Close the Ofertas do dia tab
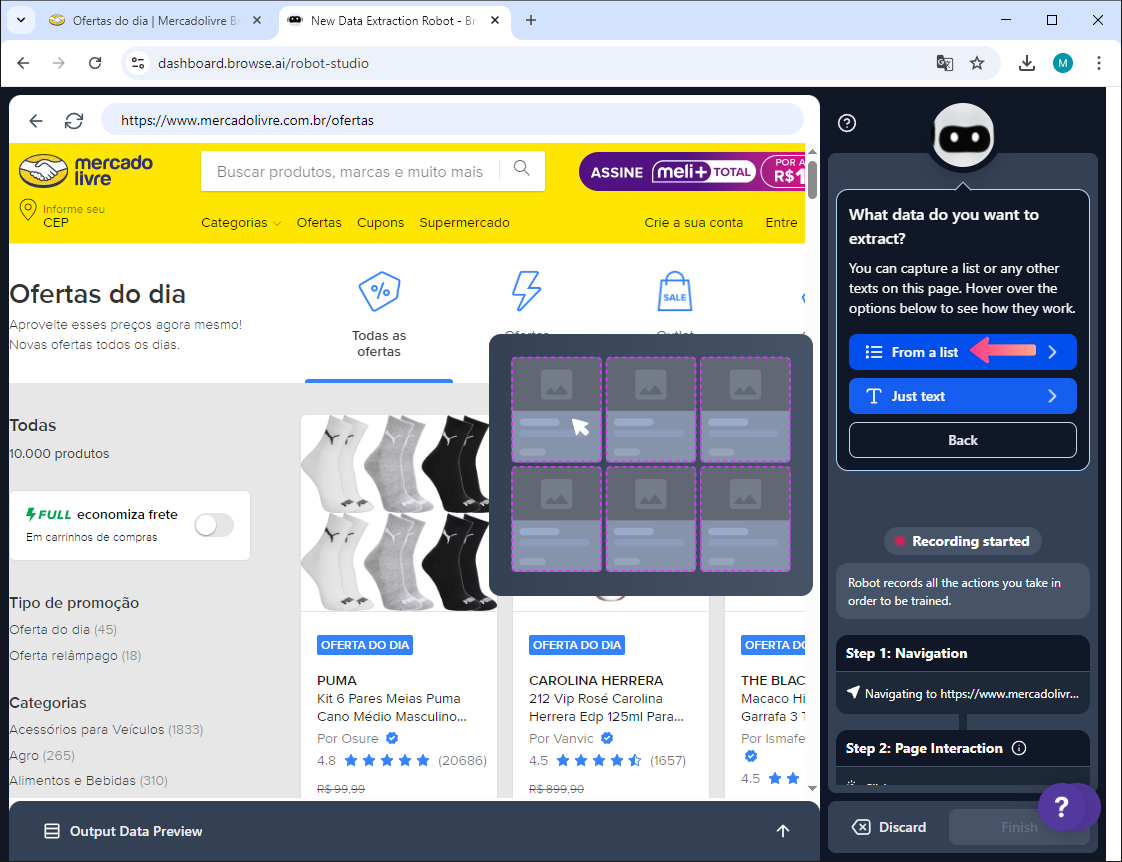The width and height of the screenshot is (1122, 862). tap(257, 21)
